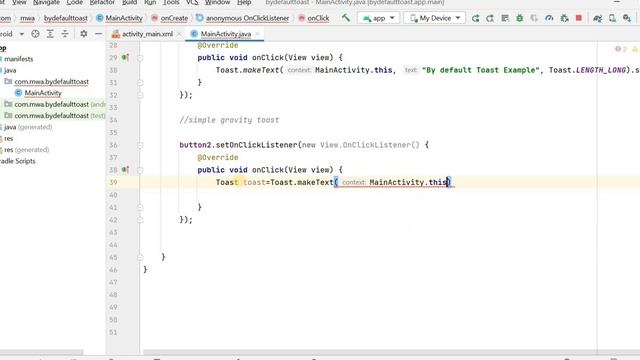Click the fold end marker on line 42
Viewport: 640px width, 360px height.
pyautogui.click(x=140, y=220)
